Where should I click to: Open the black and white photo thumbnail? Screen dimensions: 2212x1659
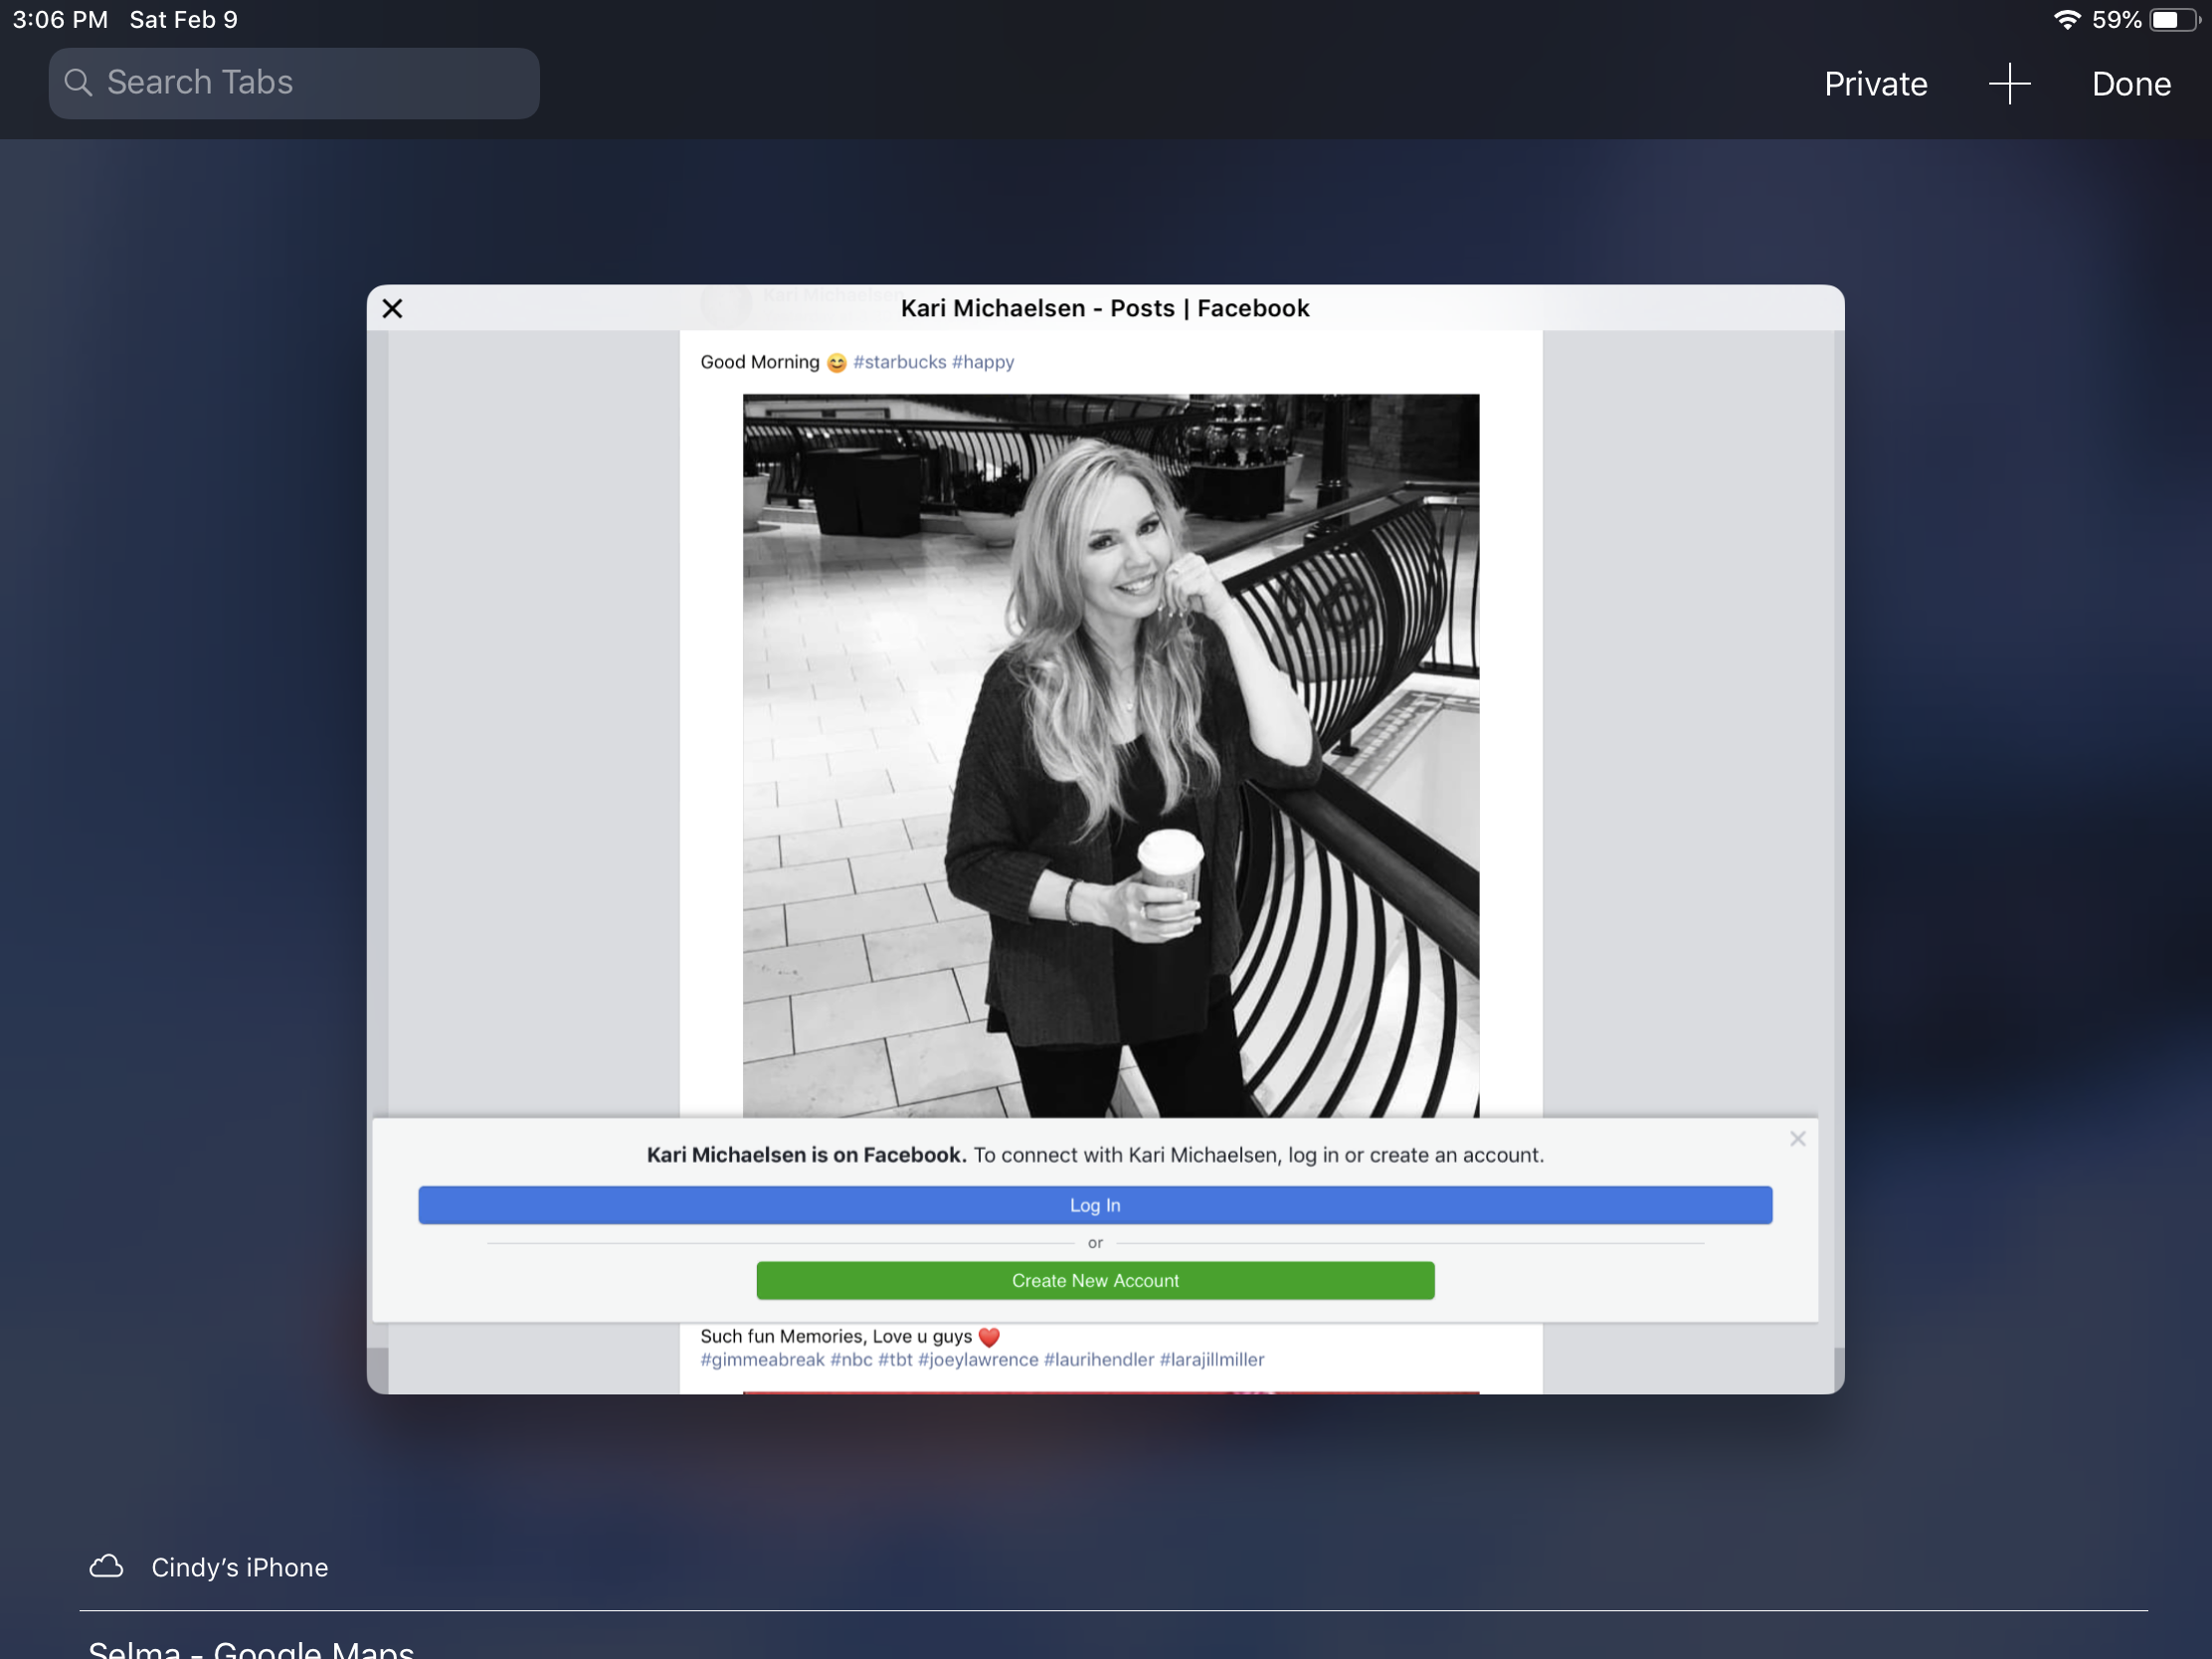pyautogui.click(x=1110, y=755)
